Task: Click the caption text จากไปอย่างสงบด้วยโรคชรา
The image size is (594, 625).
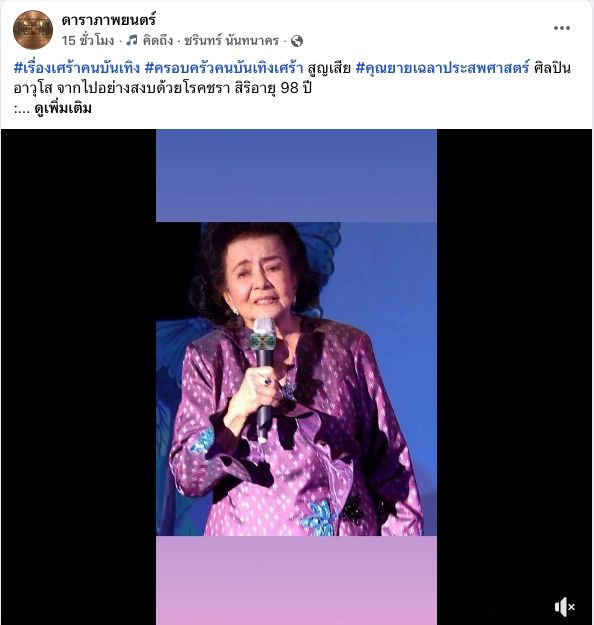Action: pyautogui.click(x=143, y=88)
